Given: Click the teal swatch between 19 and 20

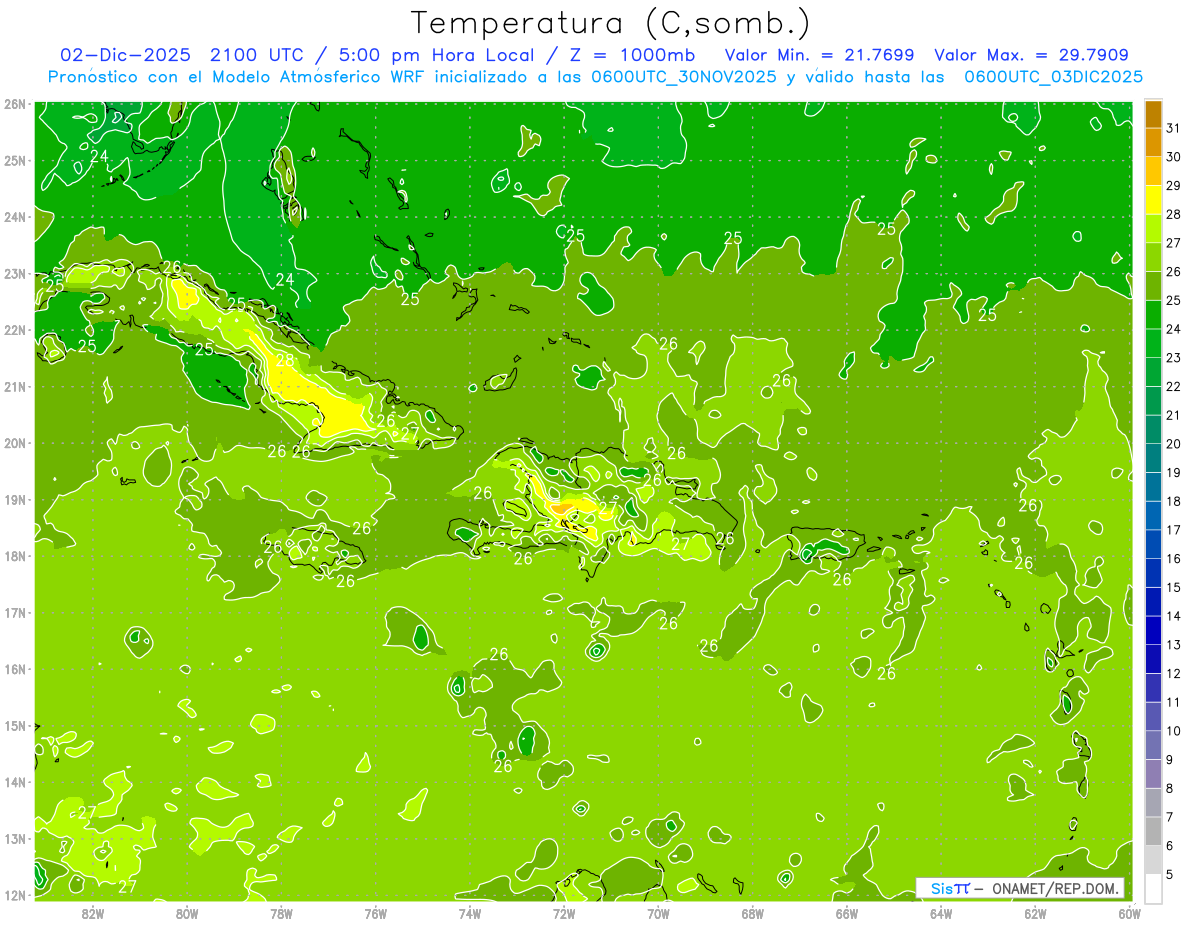Looking at the screenshot, I should pyautogui.click(x=1153, y=458).
